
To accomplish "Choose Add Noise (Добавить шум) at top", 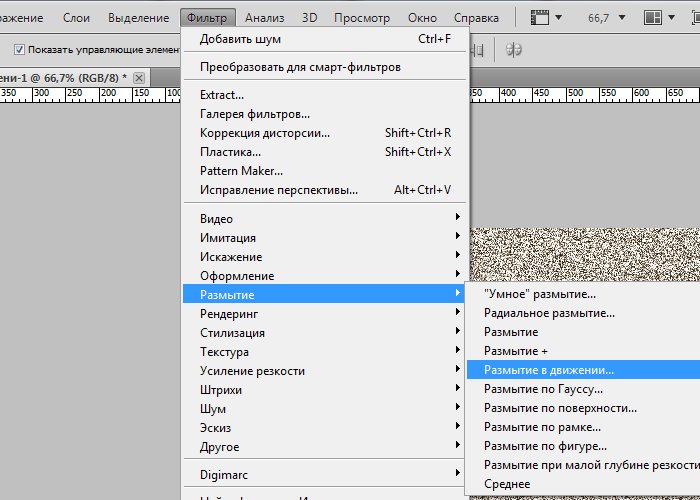I will point(240,39).
